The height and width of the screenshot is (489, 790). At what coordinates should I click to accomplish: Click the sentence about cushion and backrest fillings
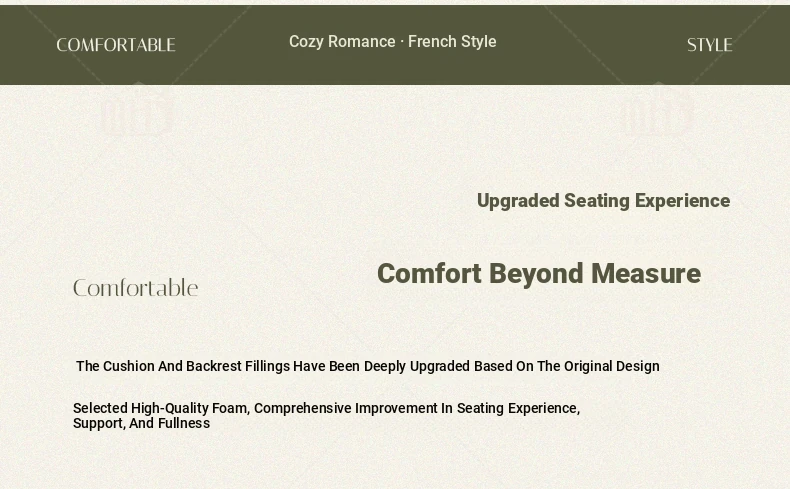point(367,366)
